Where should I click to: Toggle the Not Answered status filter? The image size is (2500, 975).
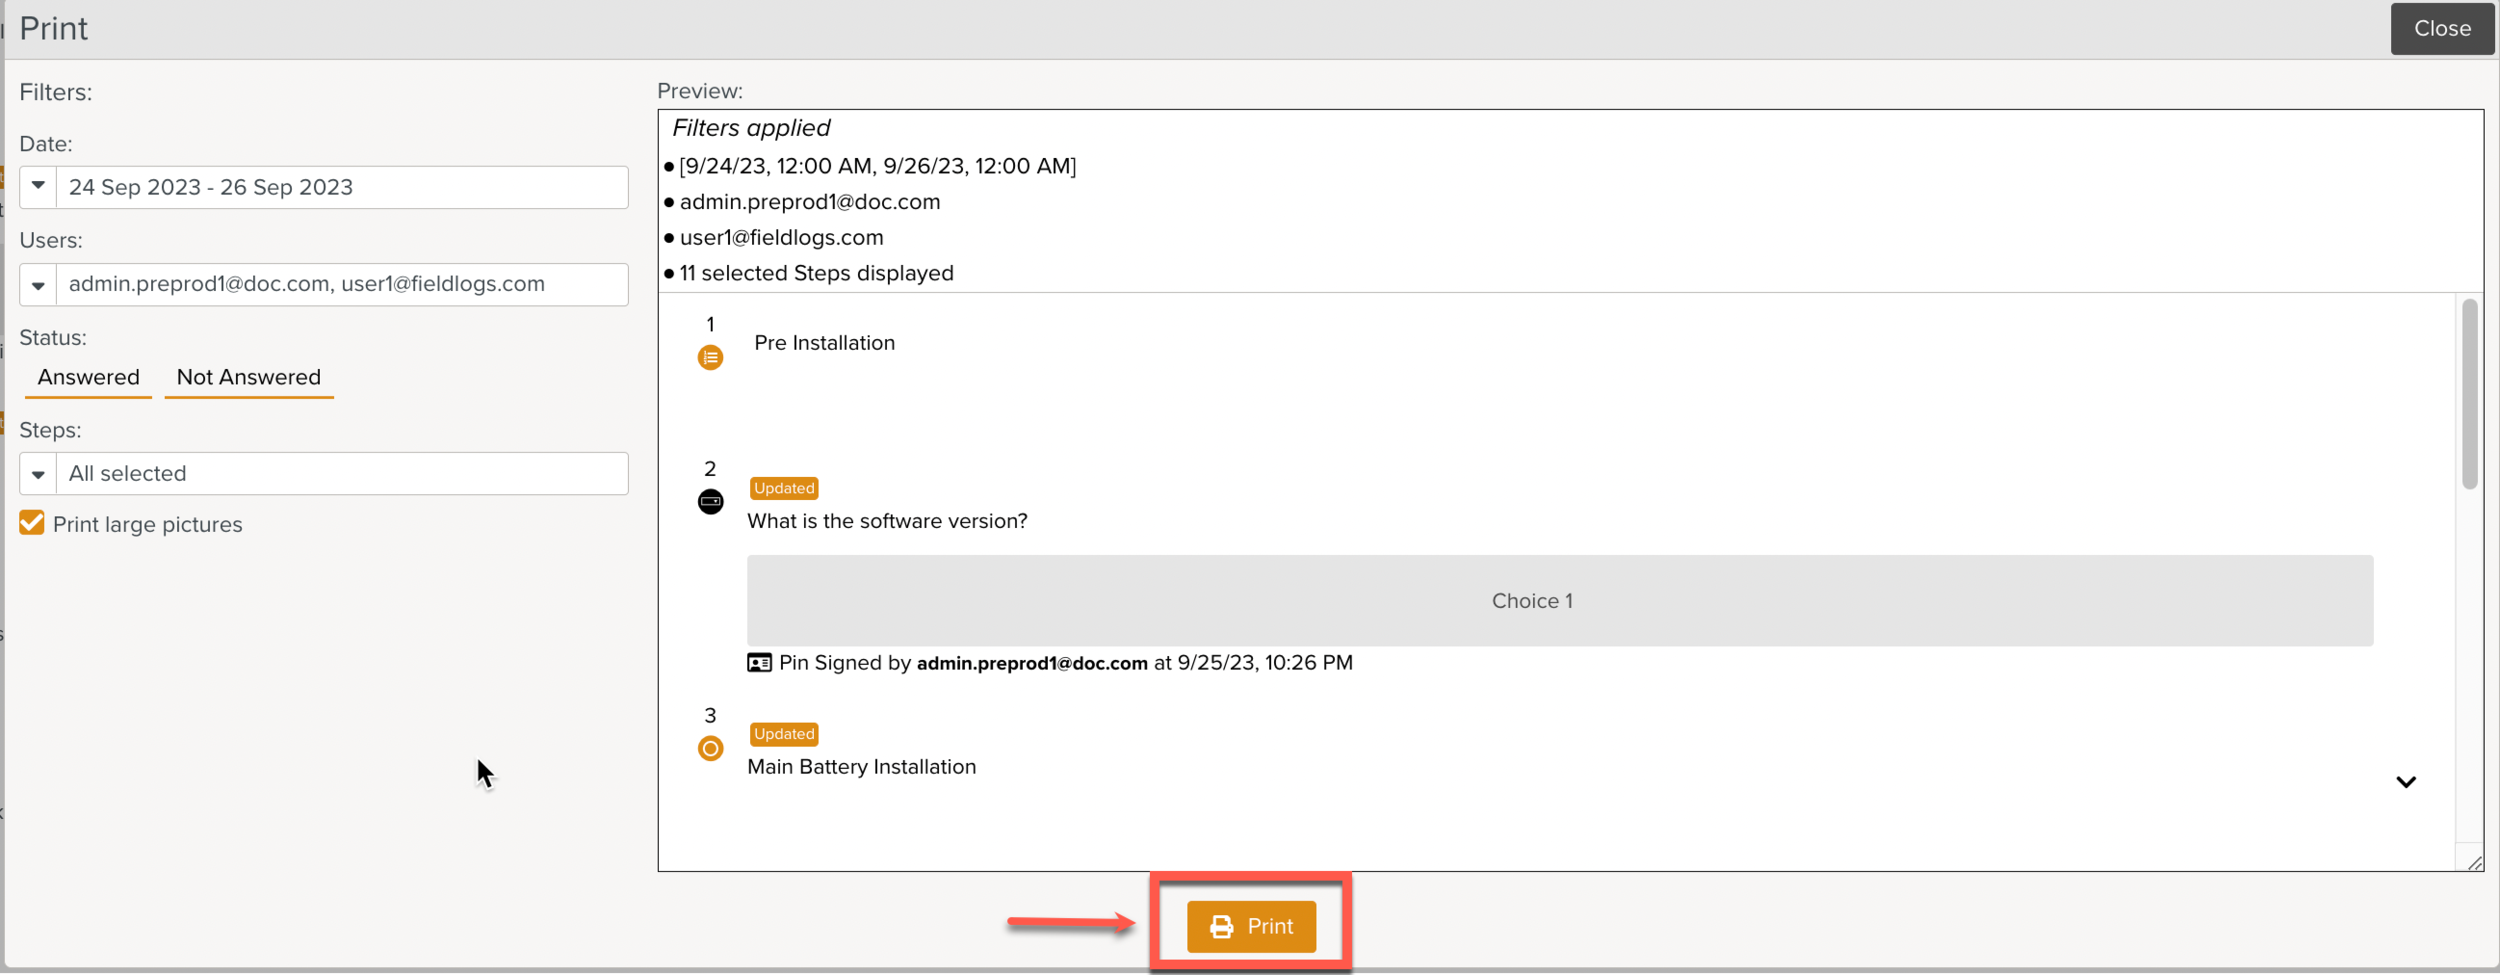(x=248, y=377)
